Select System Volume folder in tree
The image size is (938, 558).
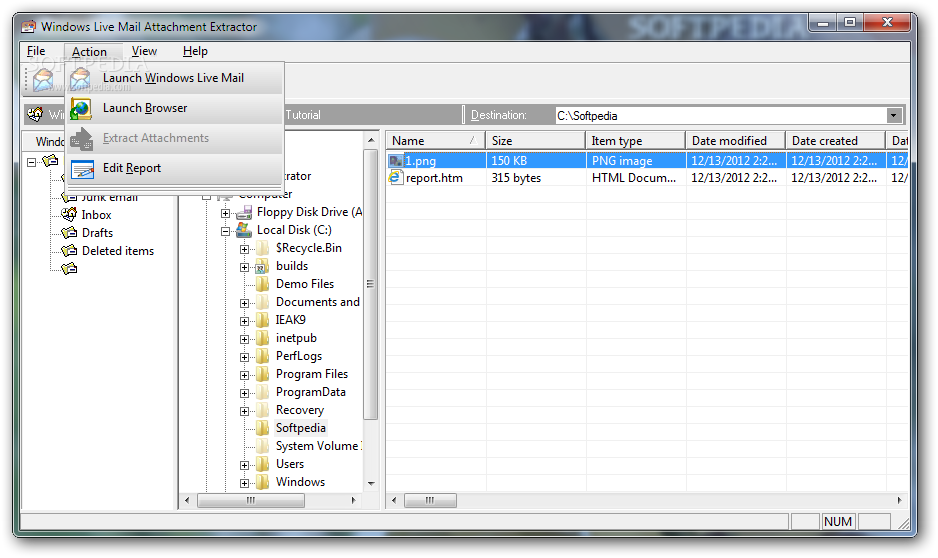tap(318, 446)
